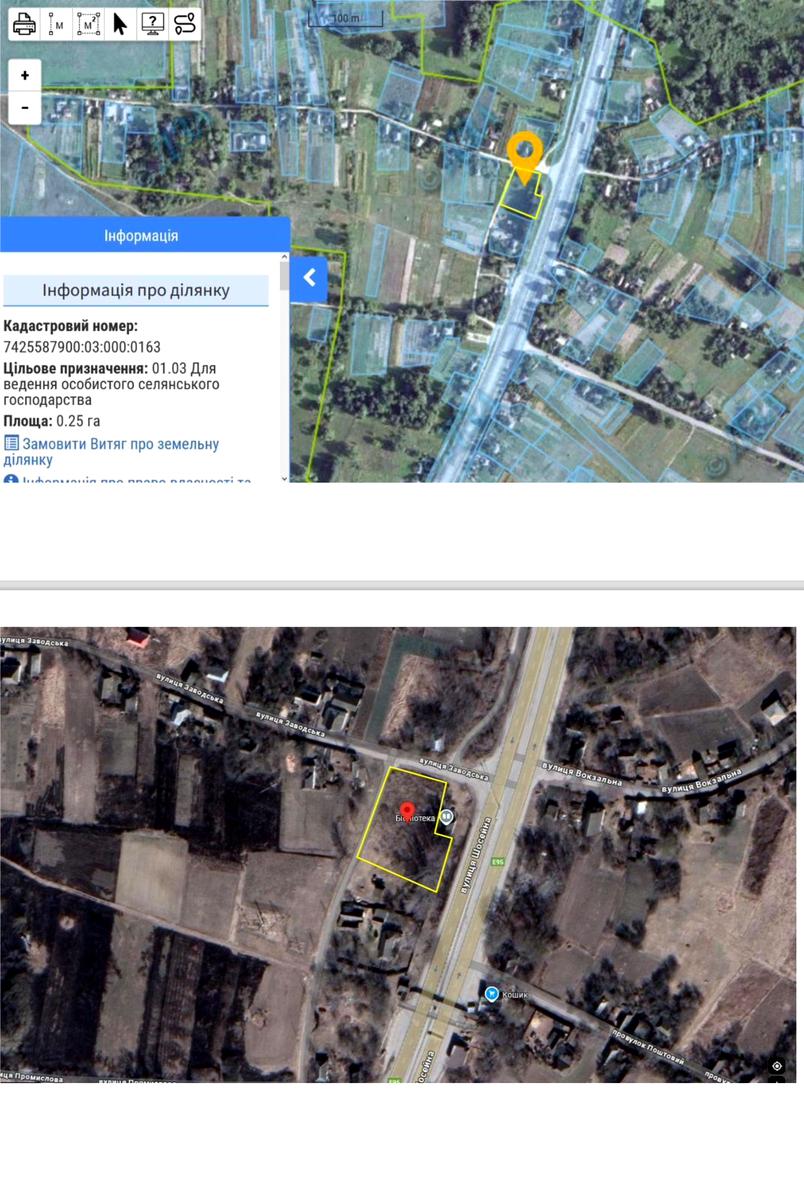Click the Інформація про ділянку section header
The width and height of the screenshot is (804, 1200).
(x=136, y=290)
